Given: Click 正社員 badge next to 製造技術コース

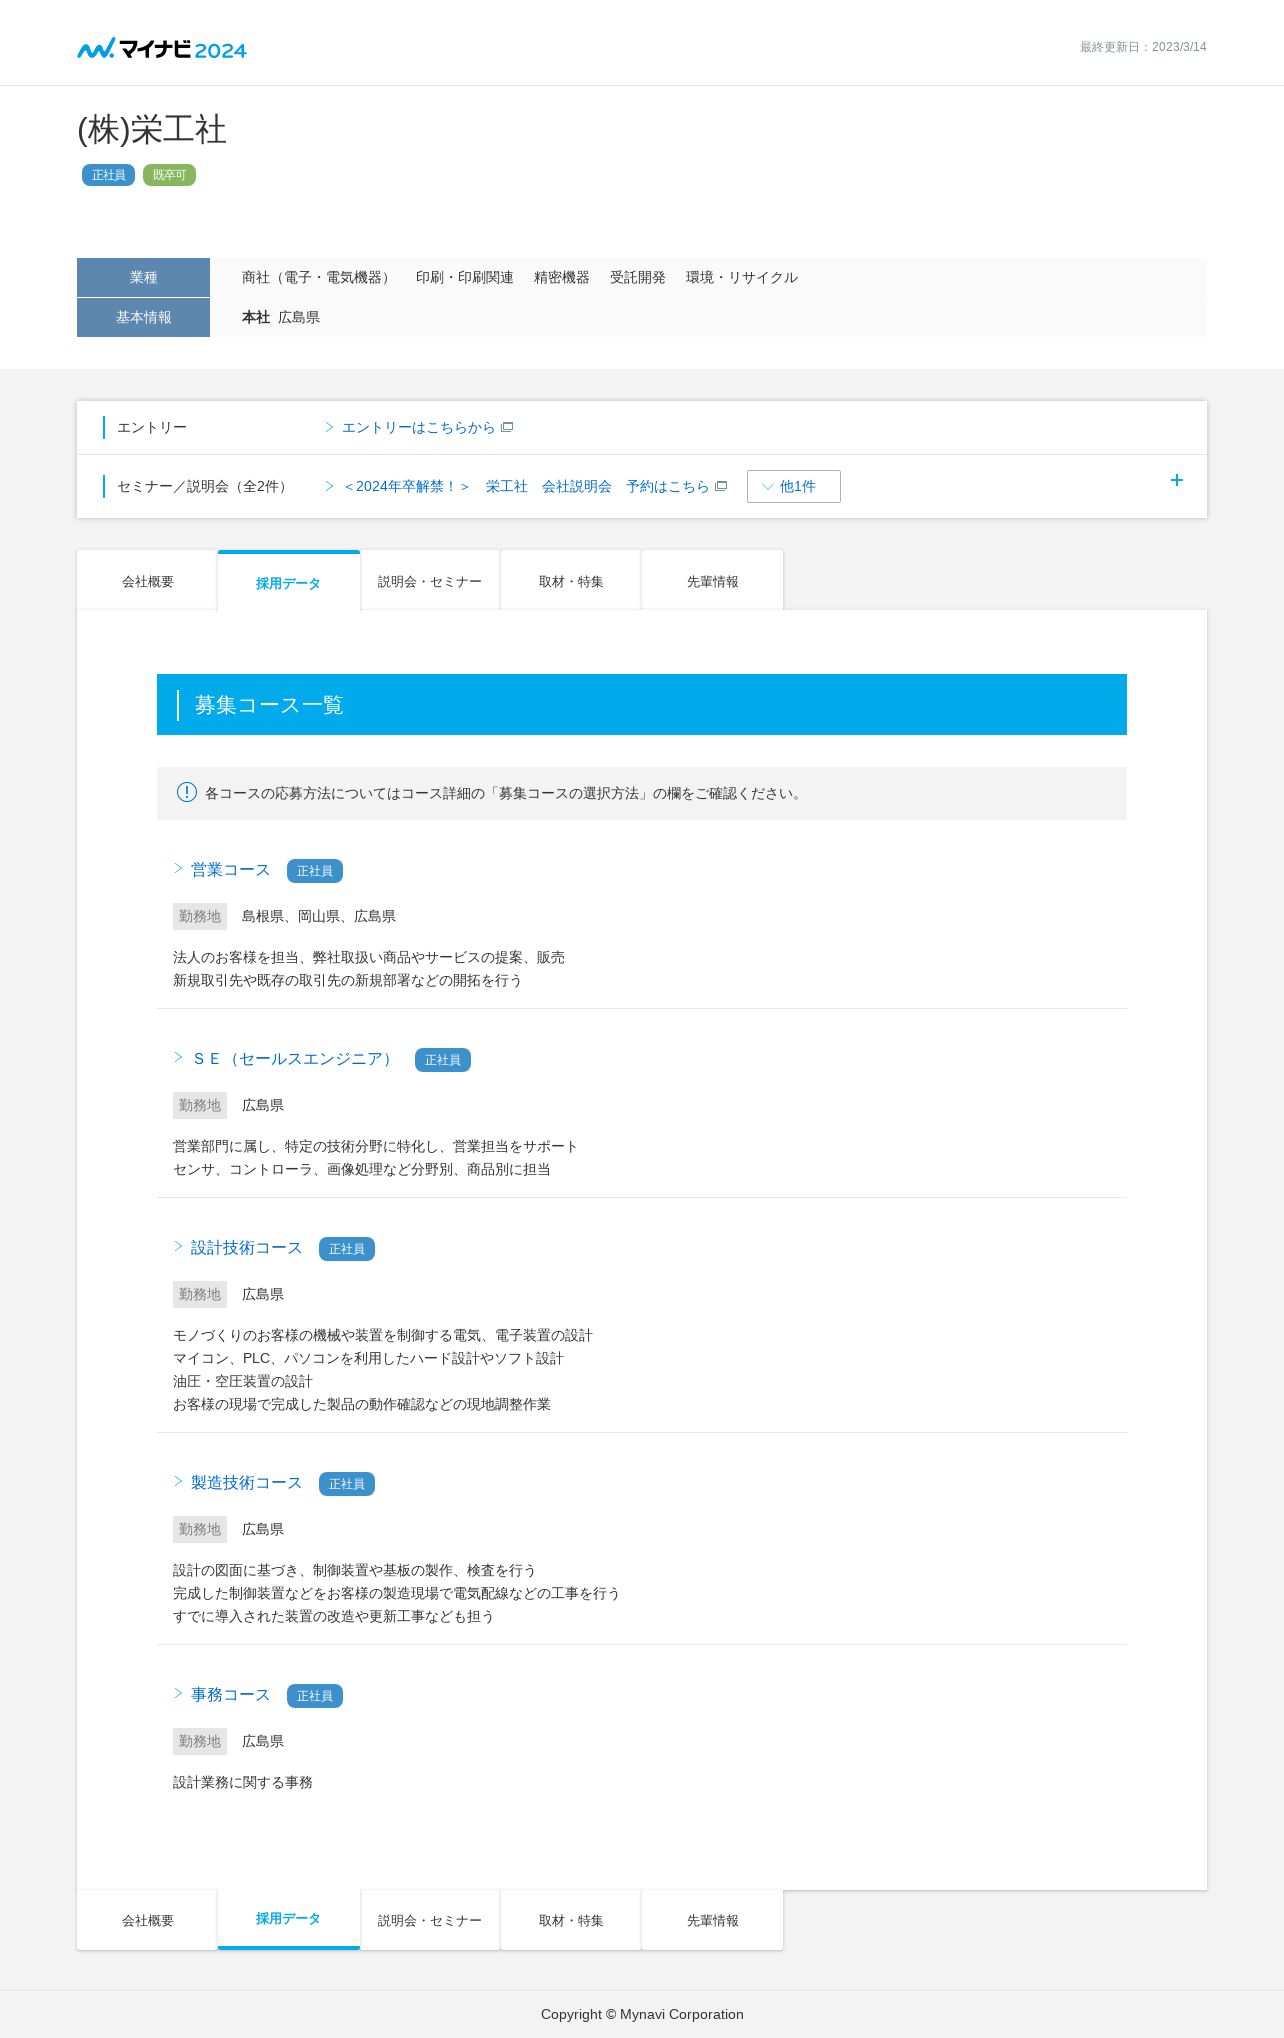Looking at the screenshot, I should 347,1484.
